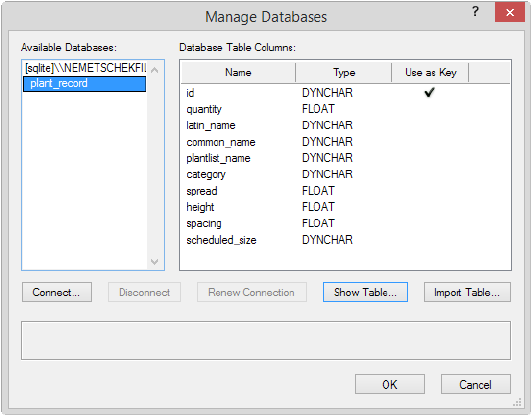Close the Manage Databases dialog
This screenshot has width=532, height=416.
(510, 13)
